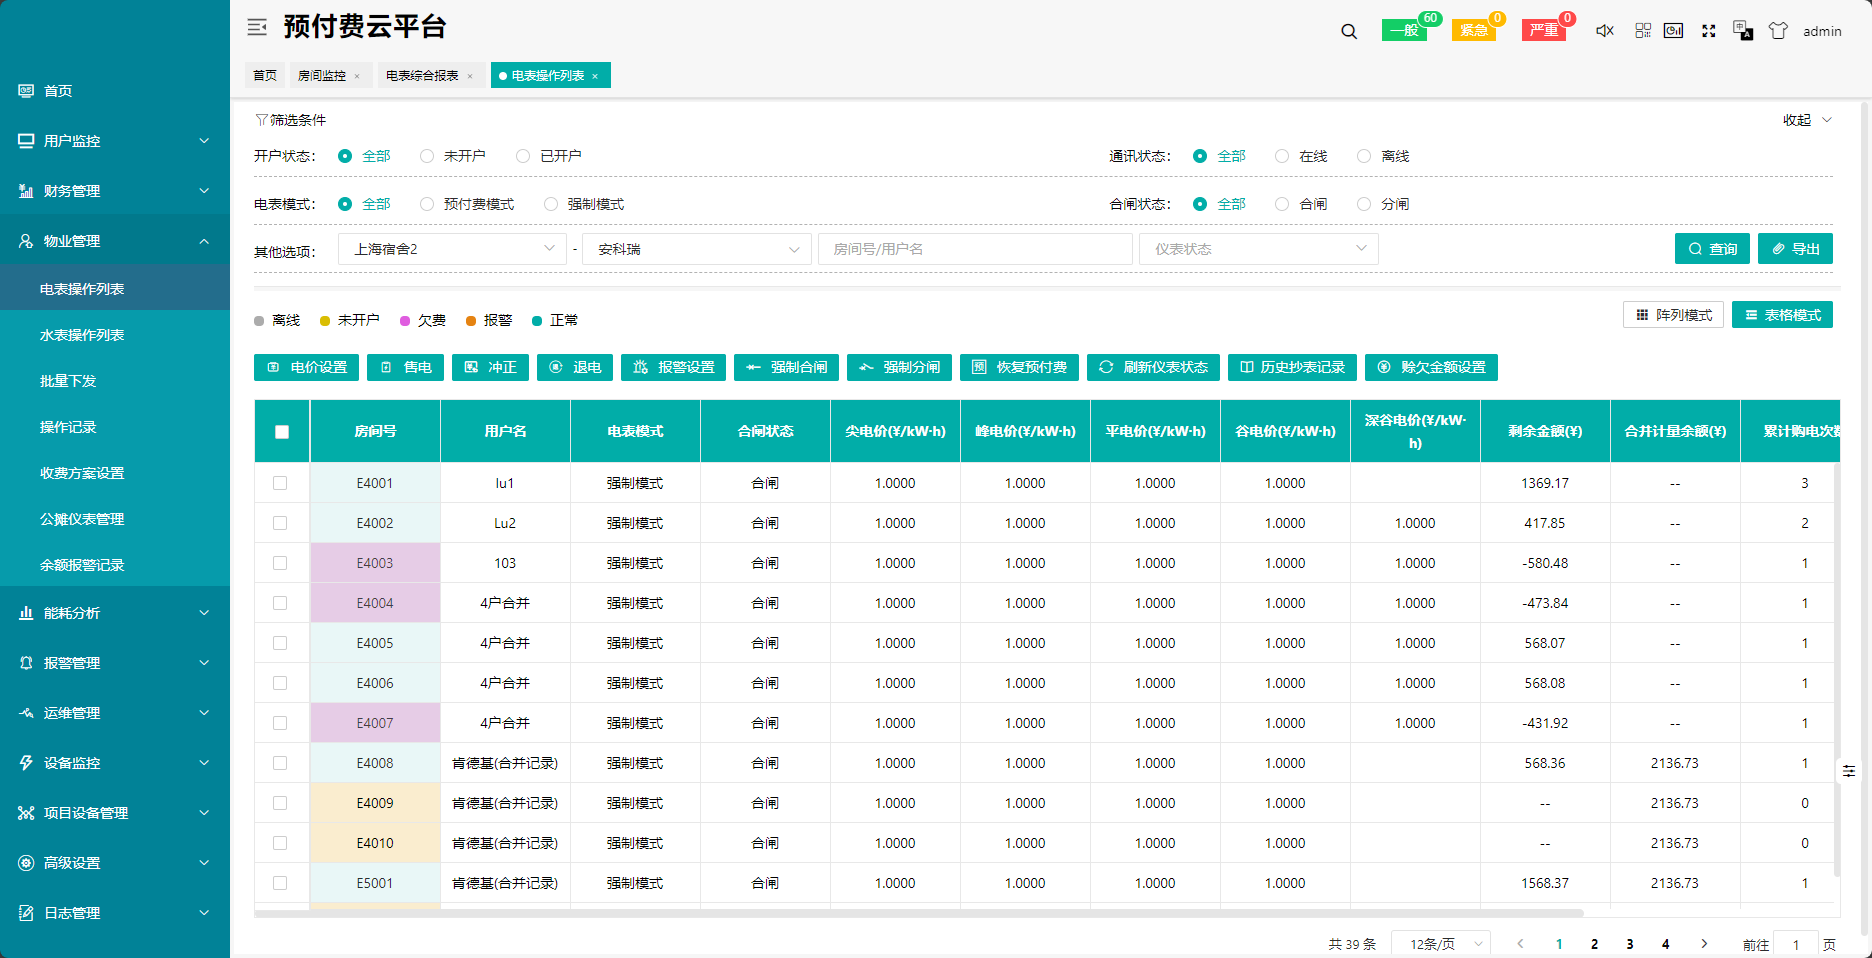This screenshot has width=1872, height=958.
Task: Select 未开户 account status radio
Action: tap(427, 156)
